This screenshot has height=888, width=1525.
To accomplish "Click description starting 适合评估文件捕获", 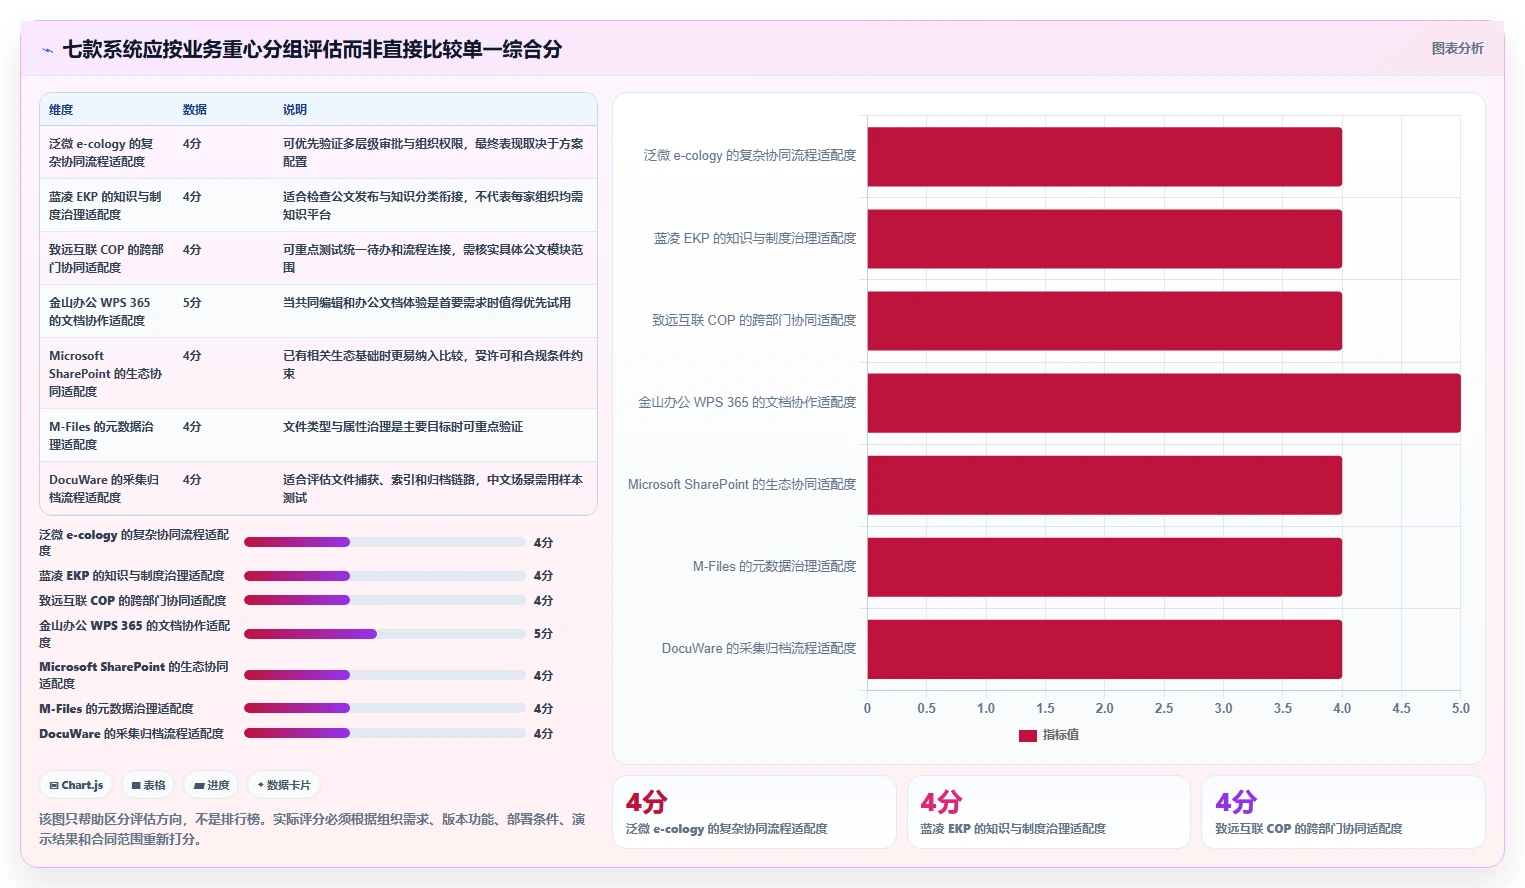I will [x=433, y=488].
